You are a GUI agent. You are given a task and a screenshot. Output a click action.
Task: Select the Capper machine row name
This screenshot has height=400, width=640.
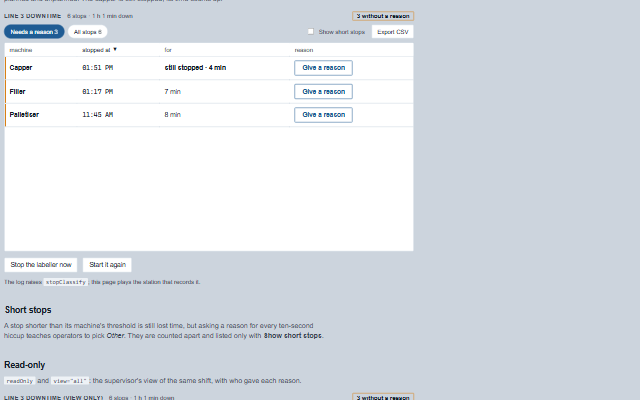21,68
